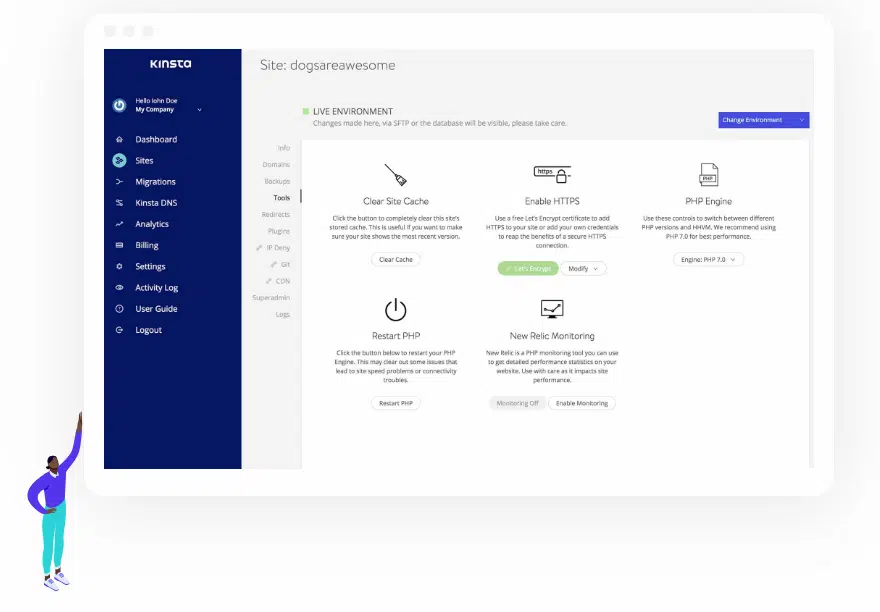Click the Settings gear icon
The height and width of the screenshot is (612, 880).
(119, 267)
